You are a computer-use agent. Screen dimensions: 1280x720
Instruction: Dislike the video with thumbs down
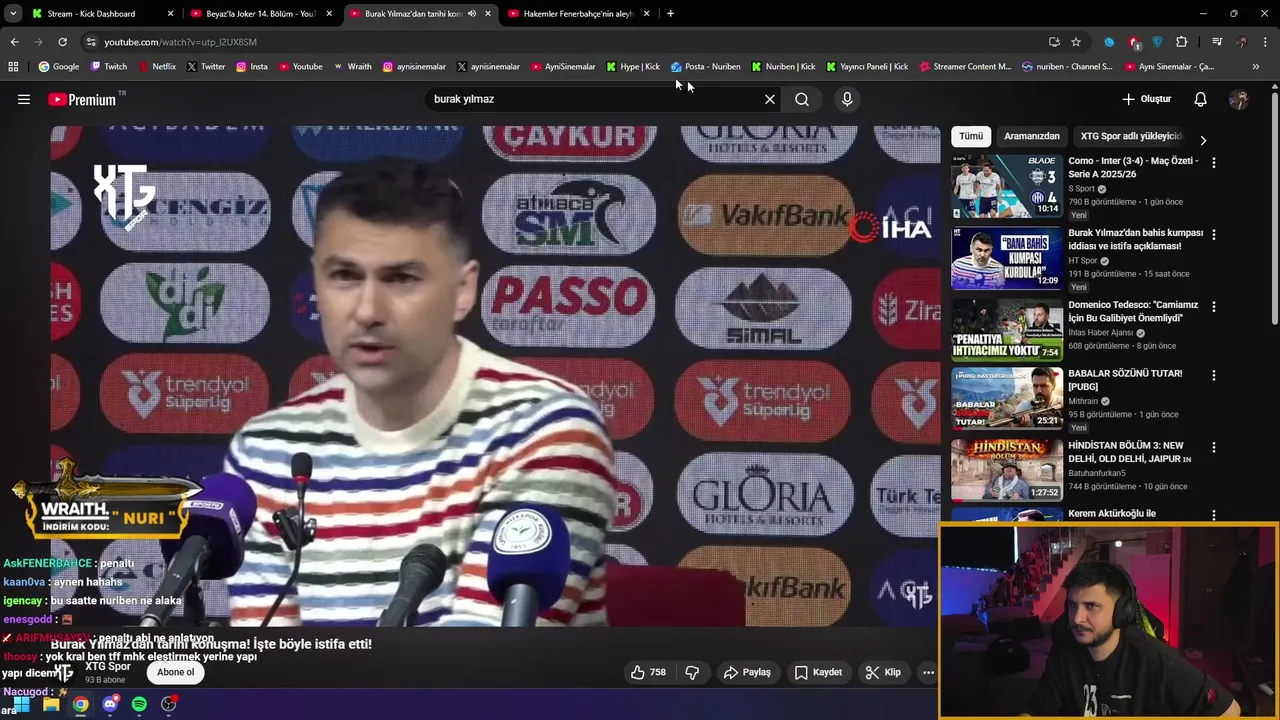pos(692,672)
